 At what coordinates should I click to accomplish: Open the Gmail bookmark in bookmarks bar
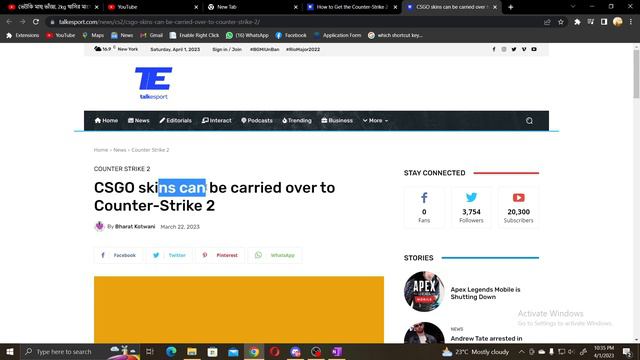(151, 36)
